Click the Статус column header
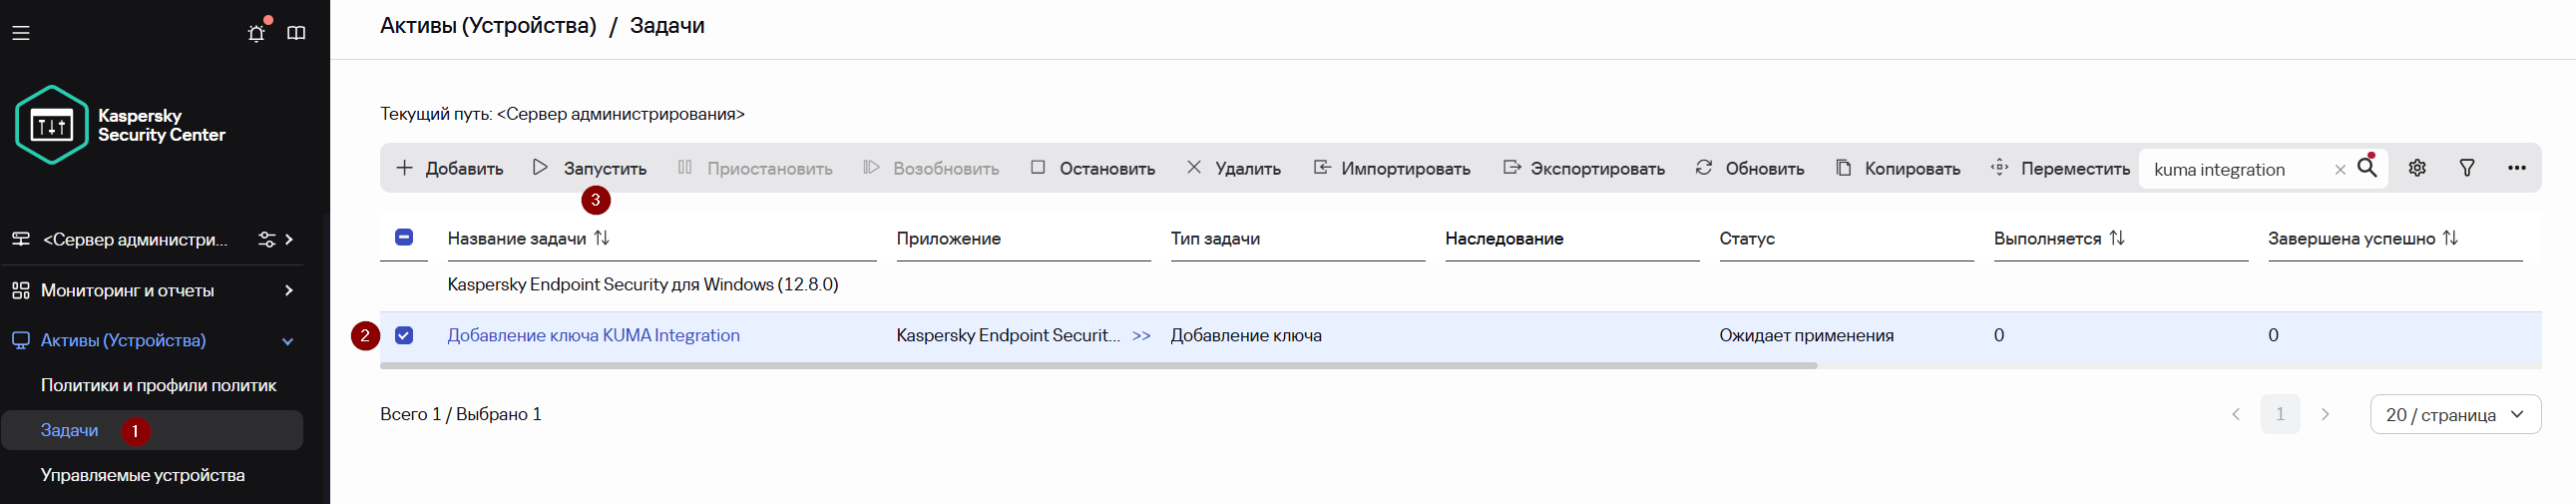2576x504 pixels. coord(1747,238)
